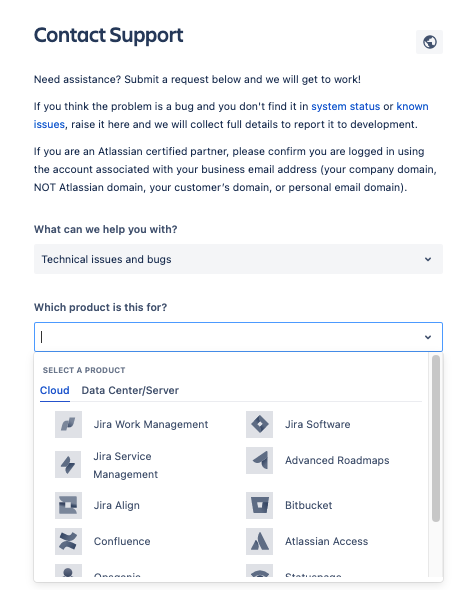Open the globe language selector

tap(429, 42)
